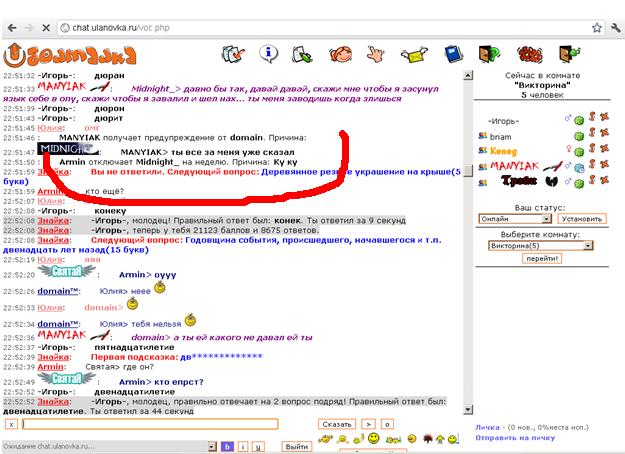
Task: Click the blue info icon in chat toolbar
Action: pyautogui.click(x=268, y=52)
